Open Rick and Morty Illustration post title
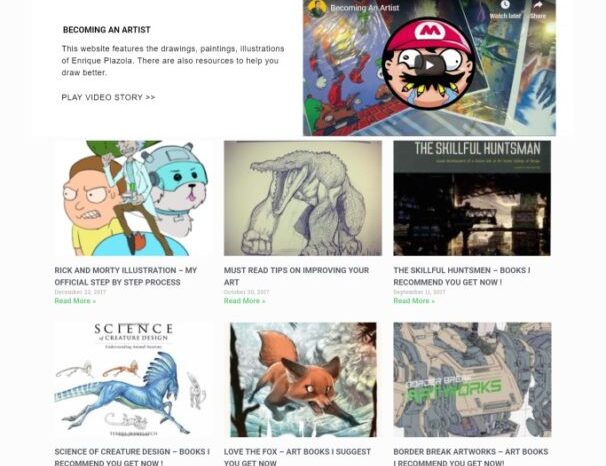Viewport: 606px width, 466px height. click(126, 276)
